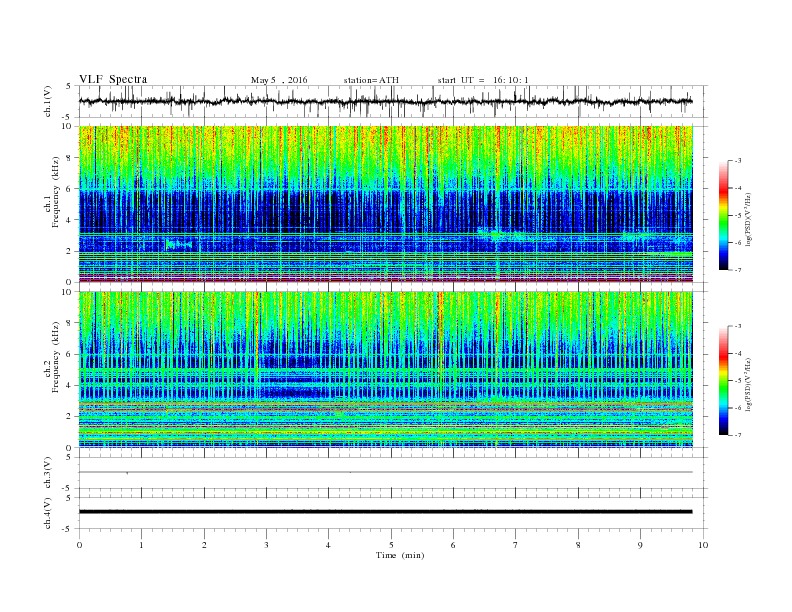
Task: Click time axis tick label "1"
Action: (141, 545)
